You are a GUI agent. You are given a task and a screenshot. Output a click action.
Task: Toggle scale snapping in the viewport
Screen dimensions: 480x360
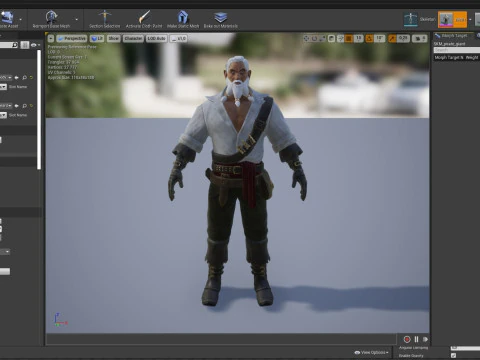tap(392, 39)
